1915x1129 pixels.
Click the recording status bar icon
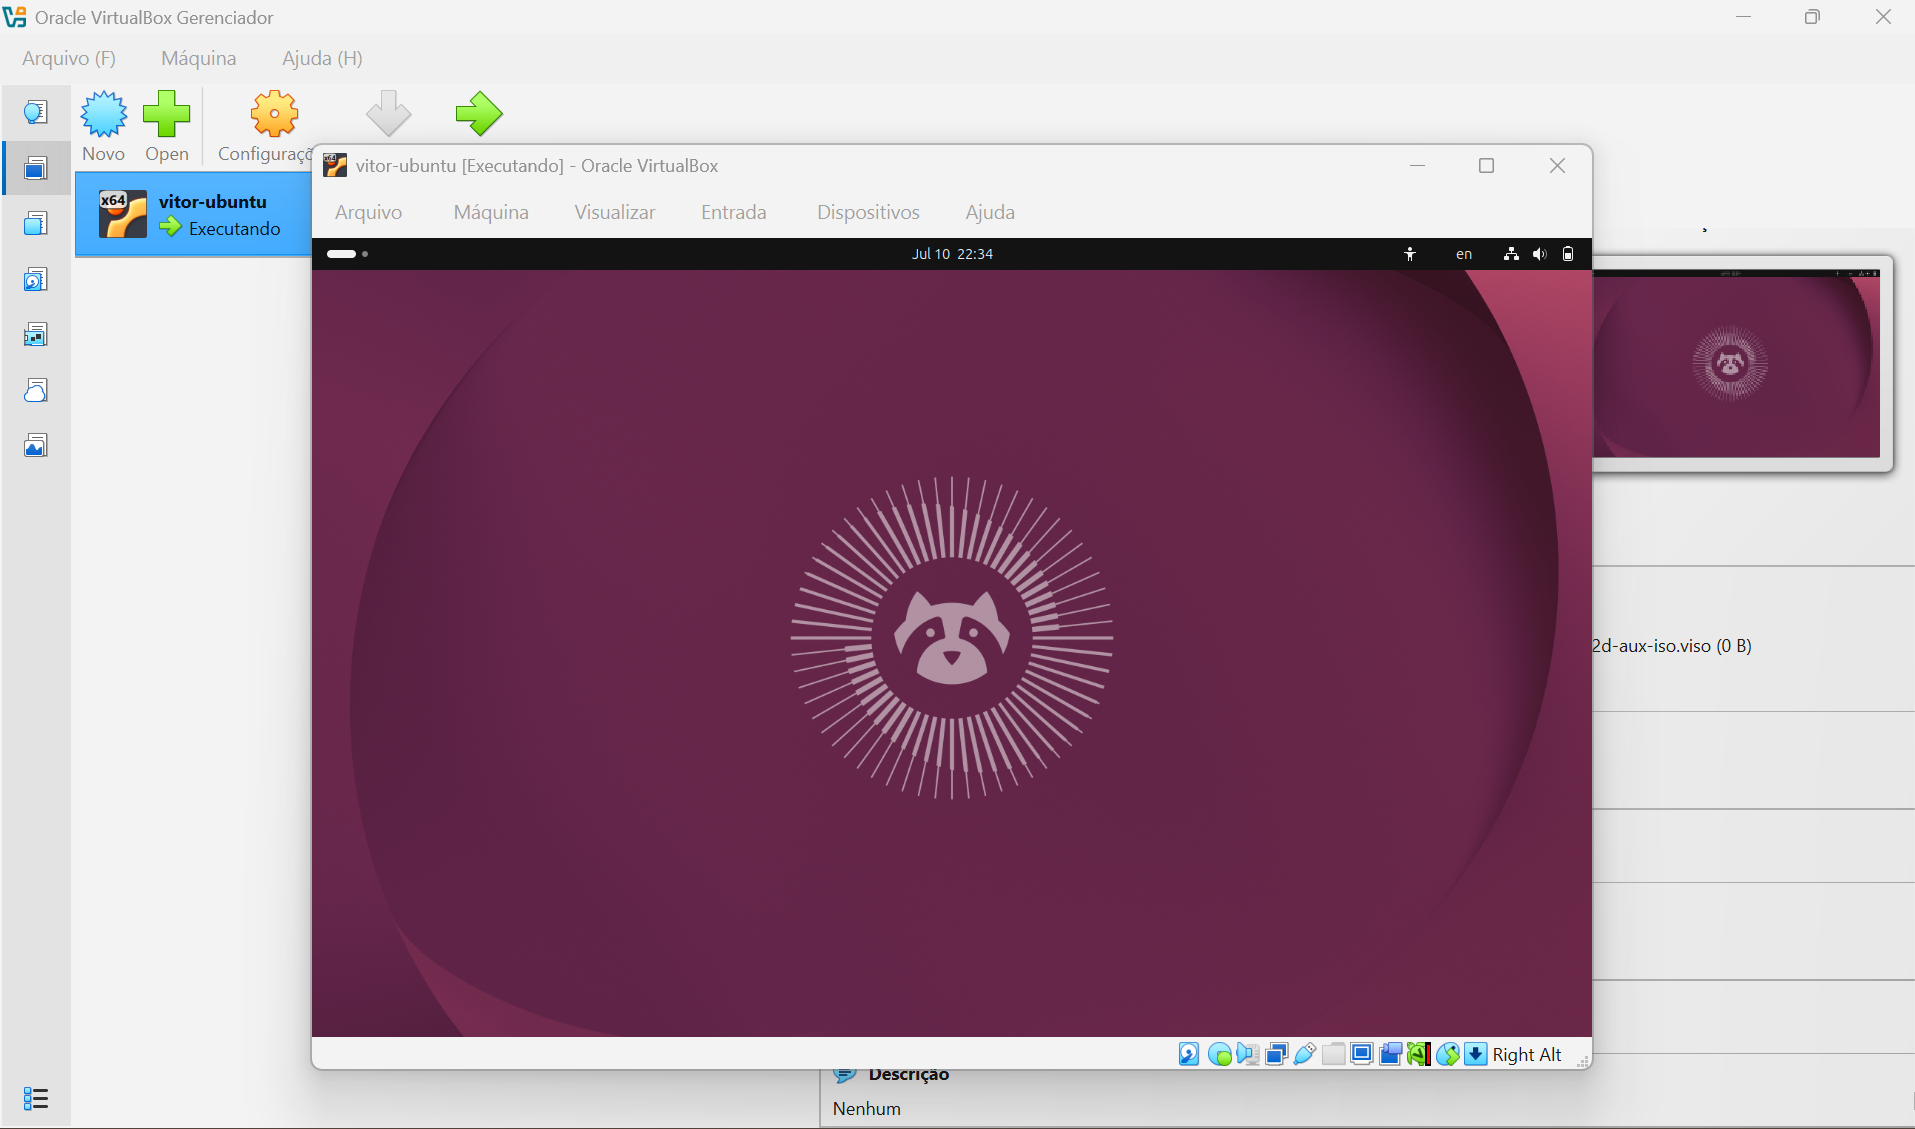coord(1390,1054)
